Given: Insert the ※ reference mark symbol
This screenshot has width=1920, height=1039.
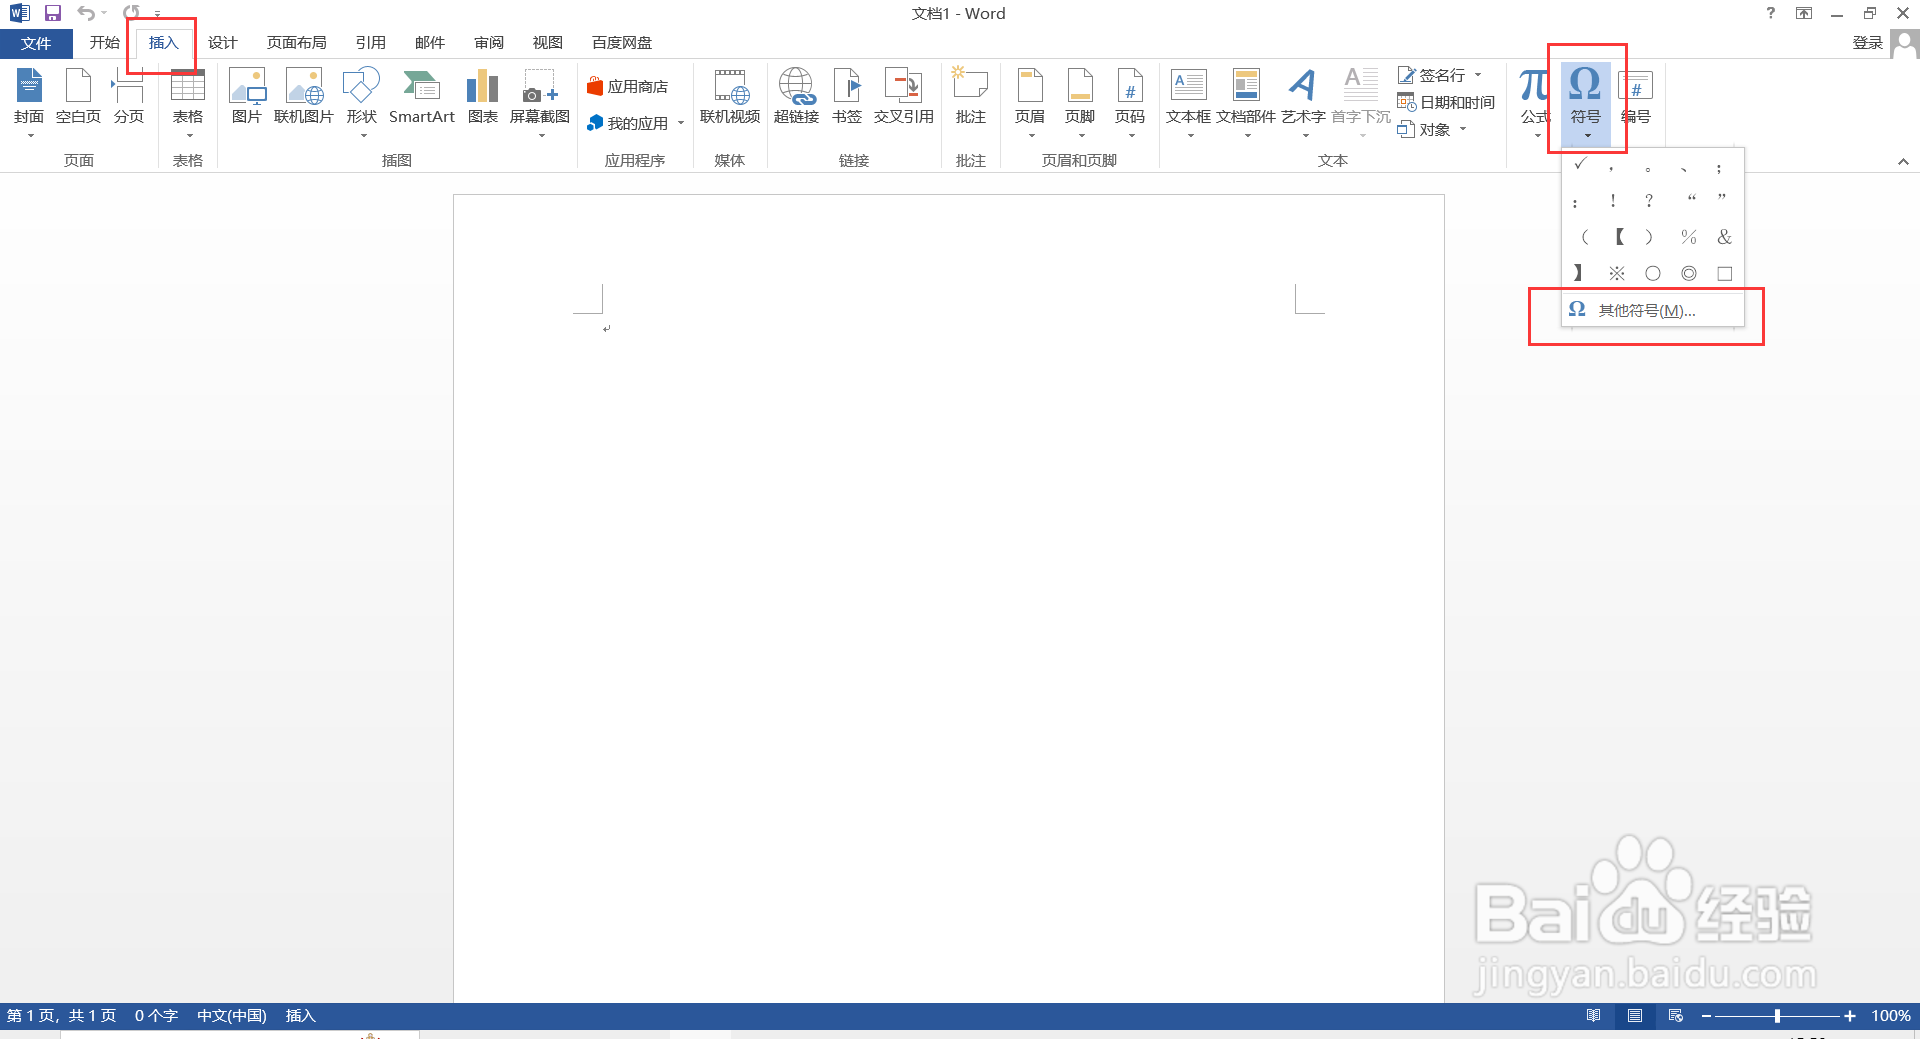Looking at the screenshot, I should pos(1616,273).
